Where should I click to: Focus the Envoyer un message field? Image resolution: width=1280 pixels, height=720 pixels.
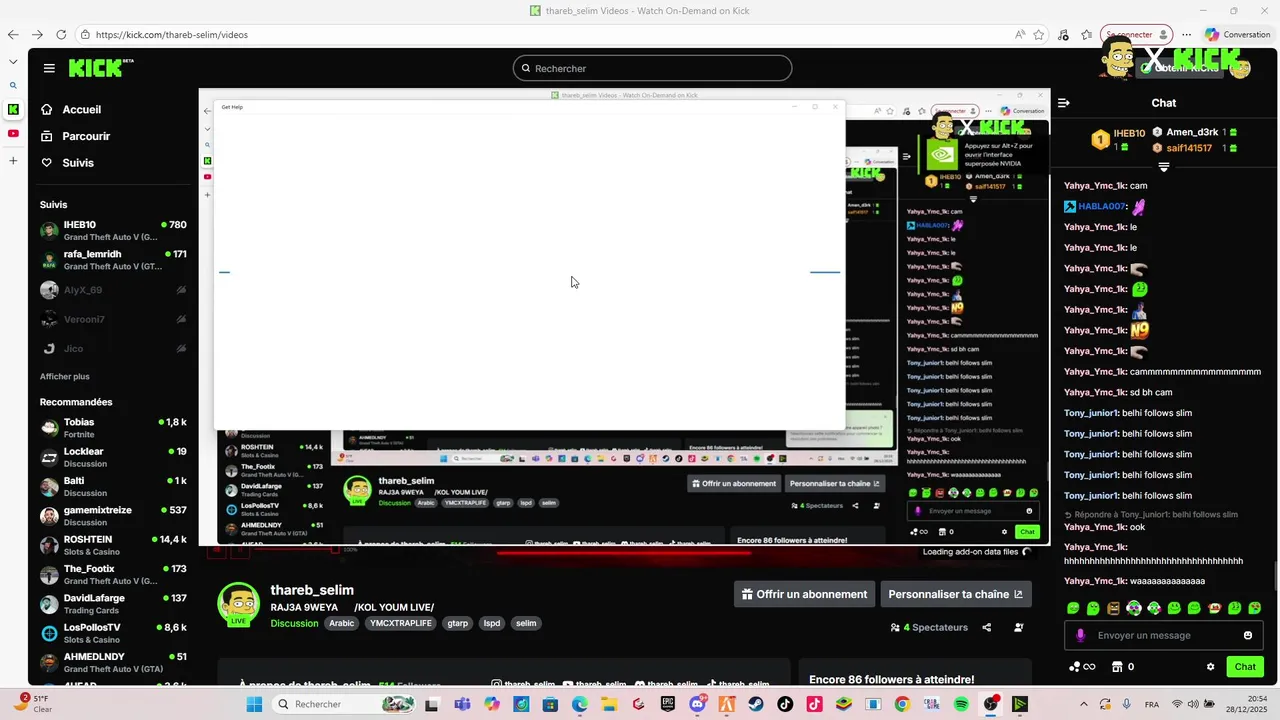click(x=1164, y=635)
